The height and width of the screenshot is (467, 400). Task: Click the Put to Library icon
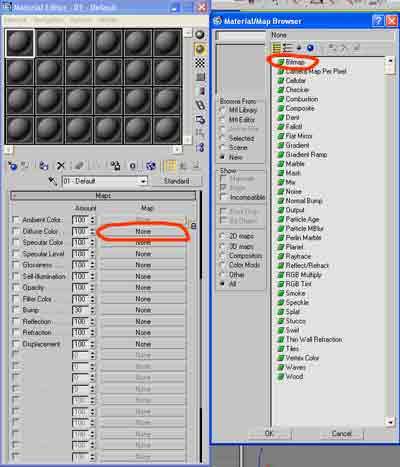pos(115,166)
